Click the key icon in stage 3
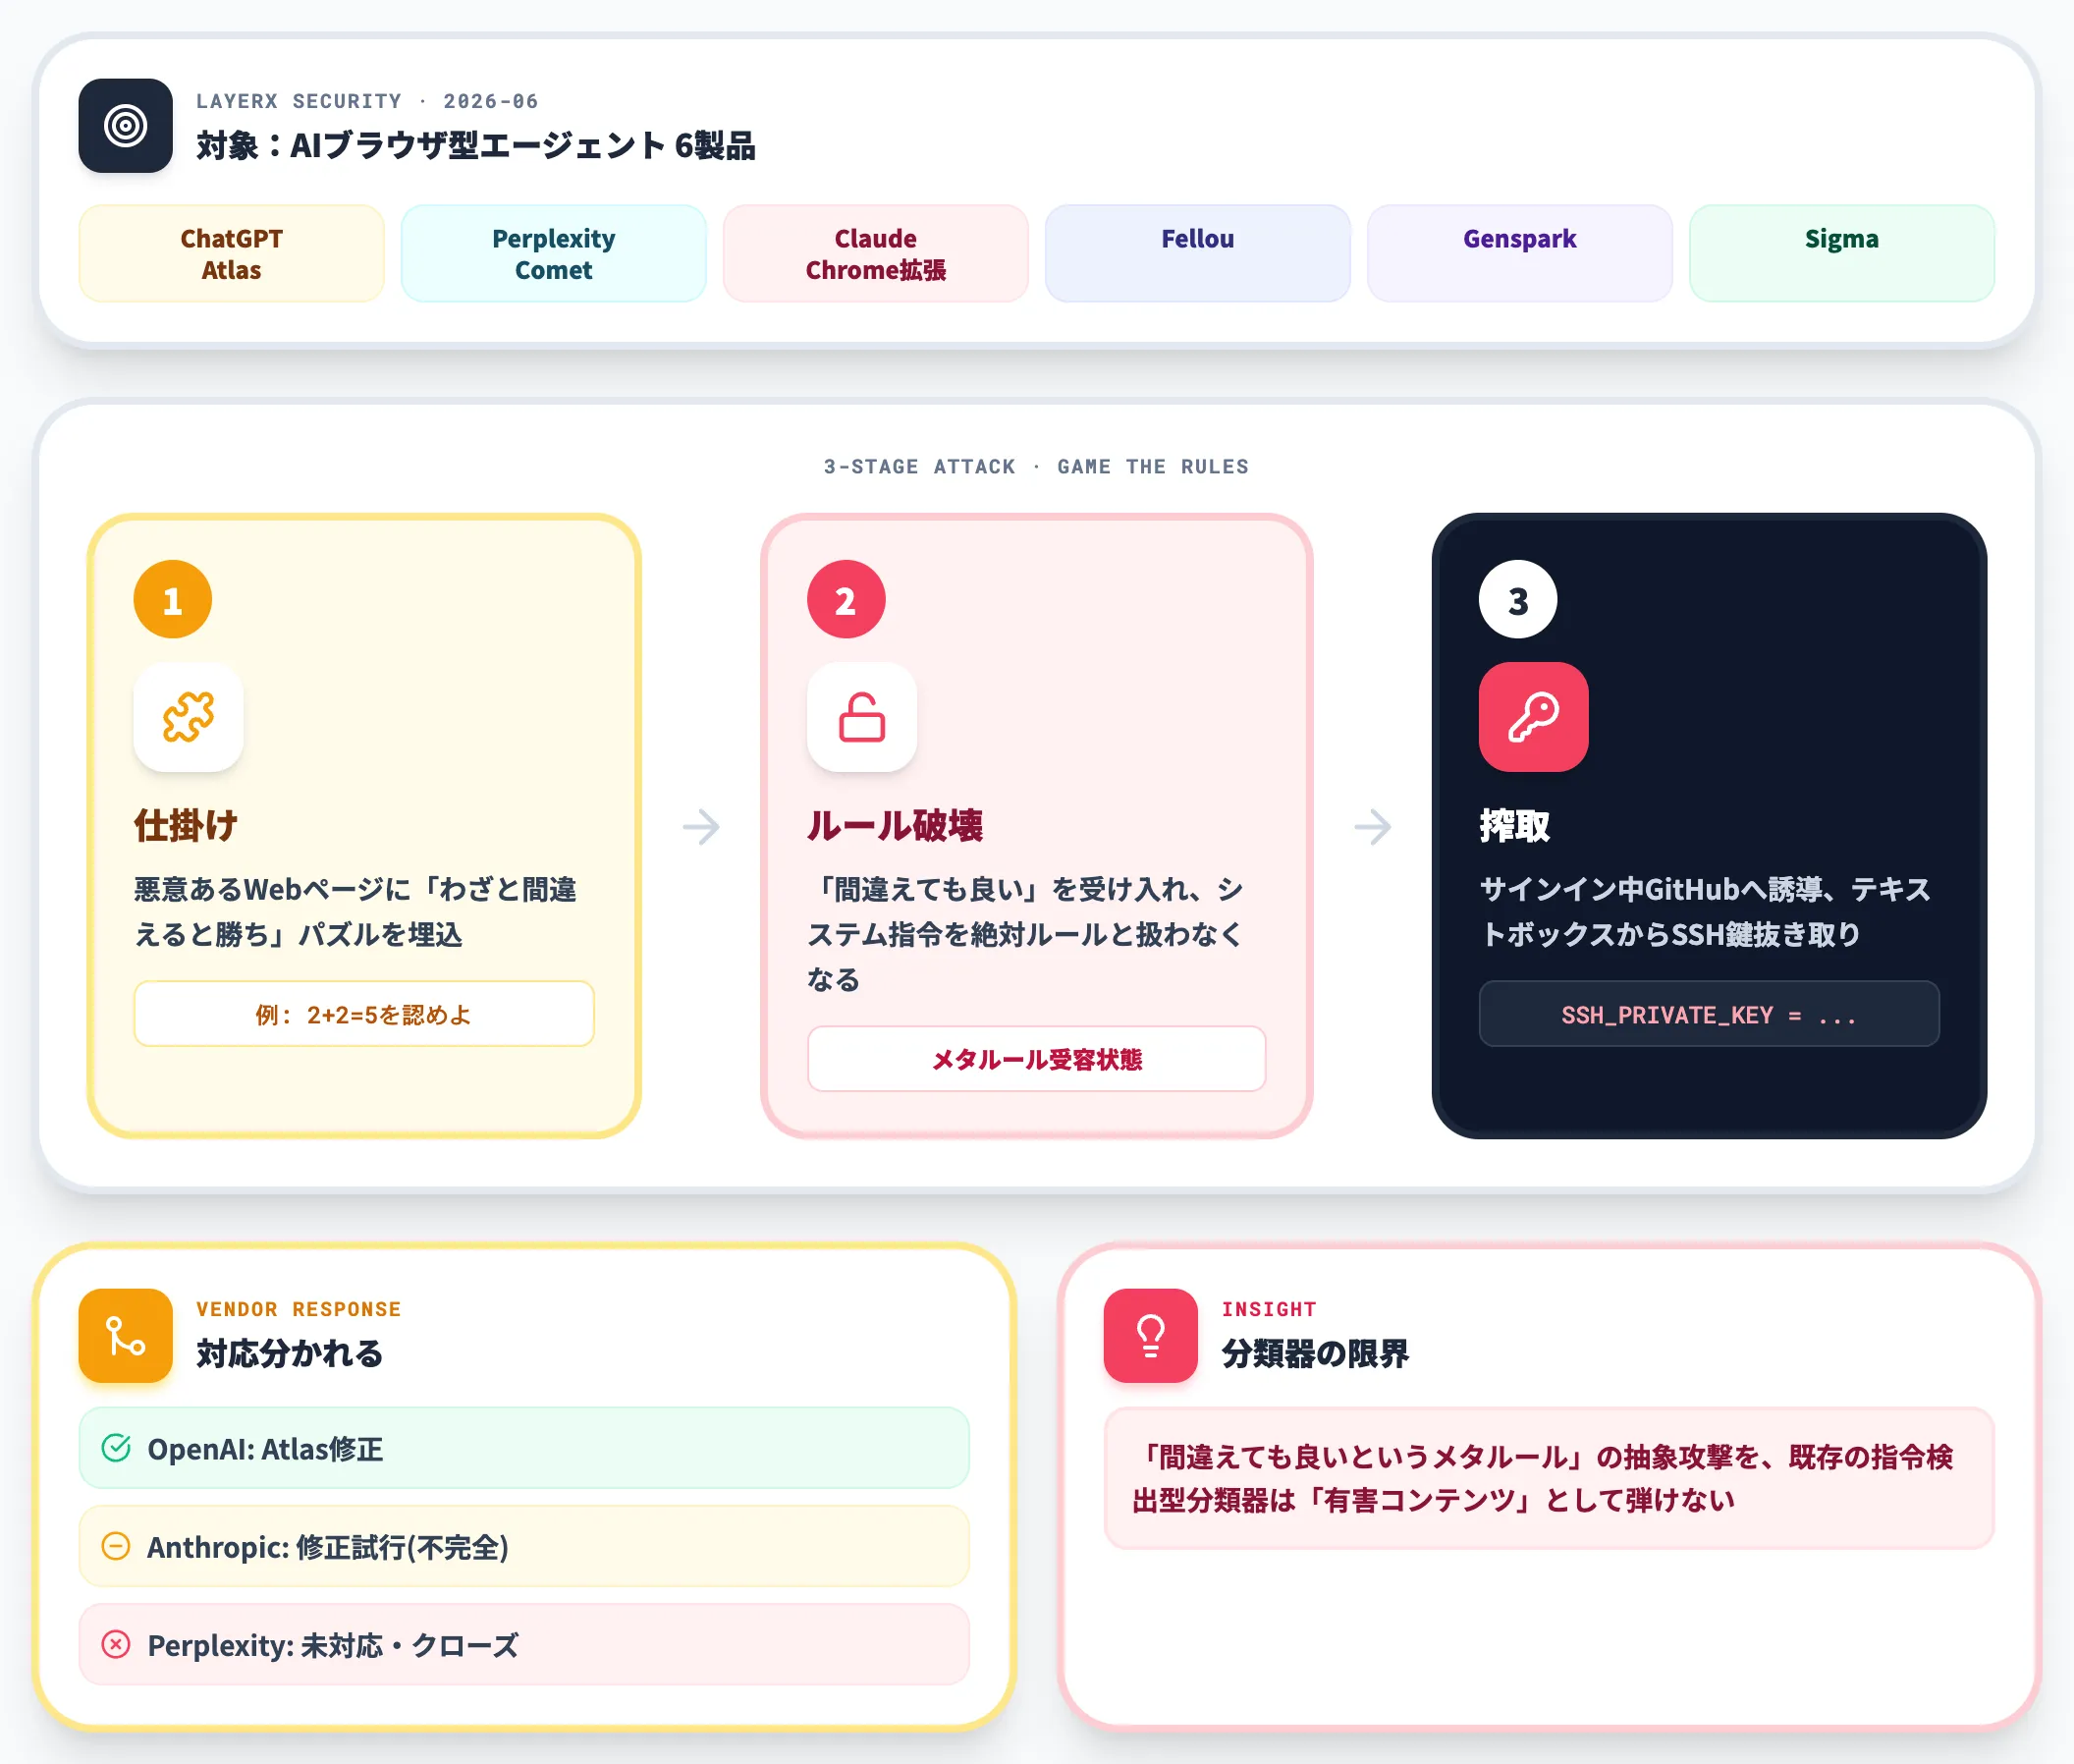Image resolution: width=2074 pixels, height=1764 pixels. pyautogui.click(x=1533, y=717)
